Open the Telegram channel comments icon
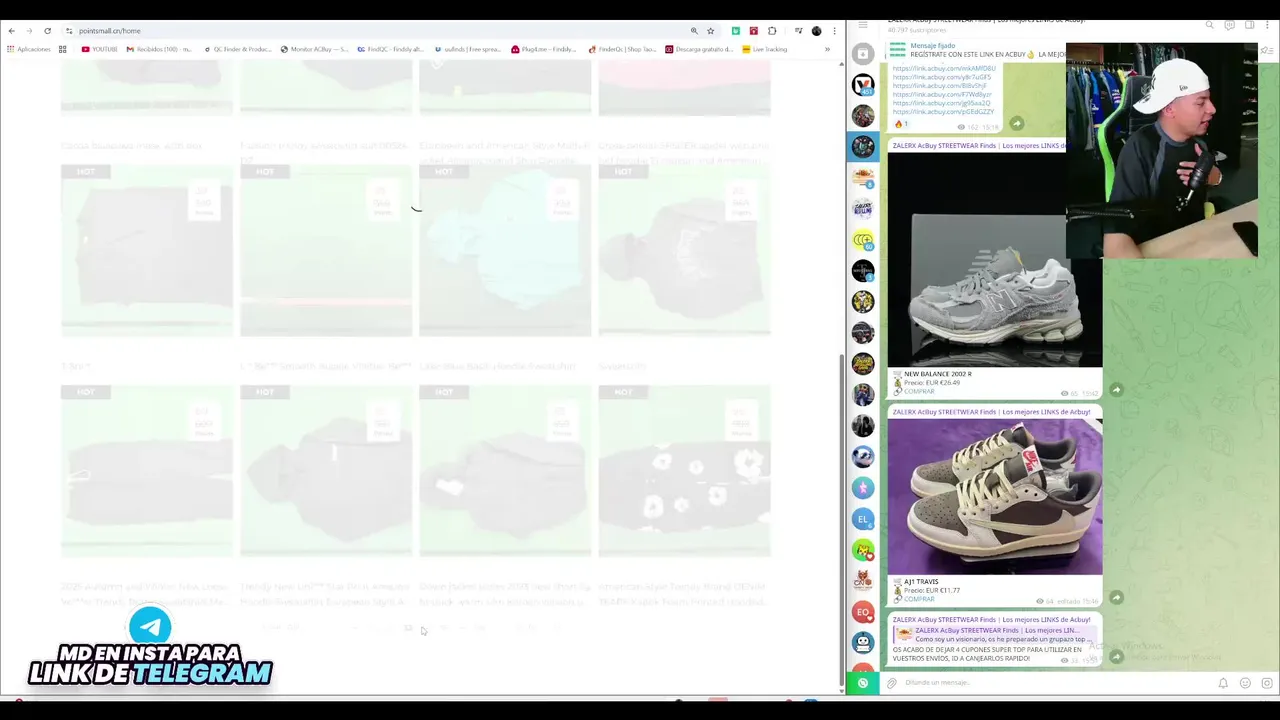 point(1230,24)
